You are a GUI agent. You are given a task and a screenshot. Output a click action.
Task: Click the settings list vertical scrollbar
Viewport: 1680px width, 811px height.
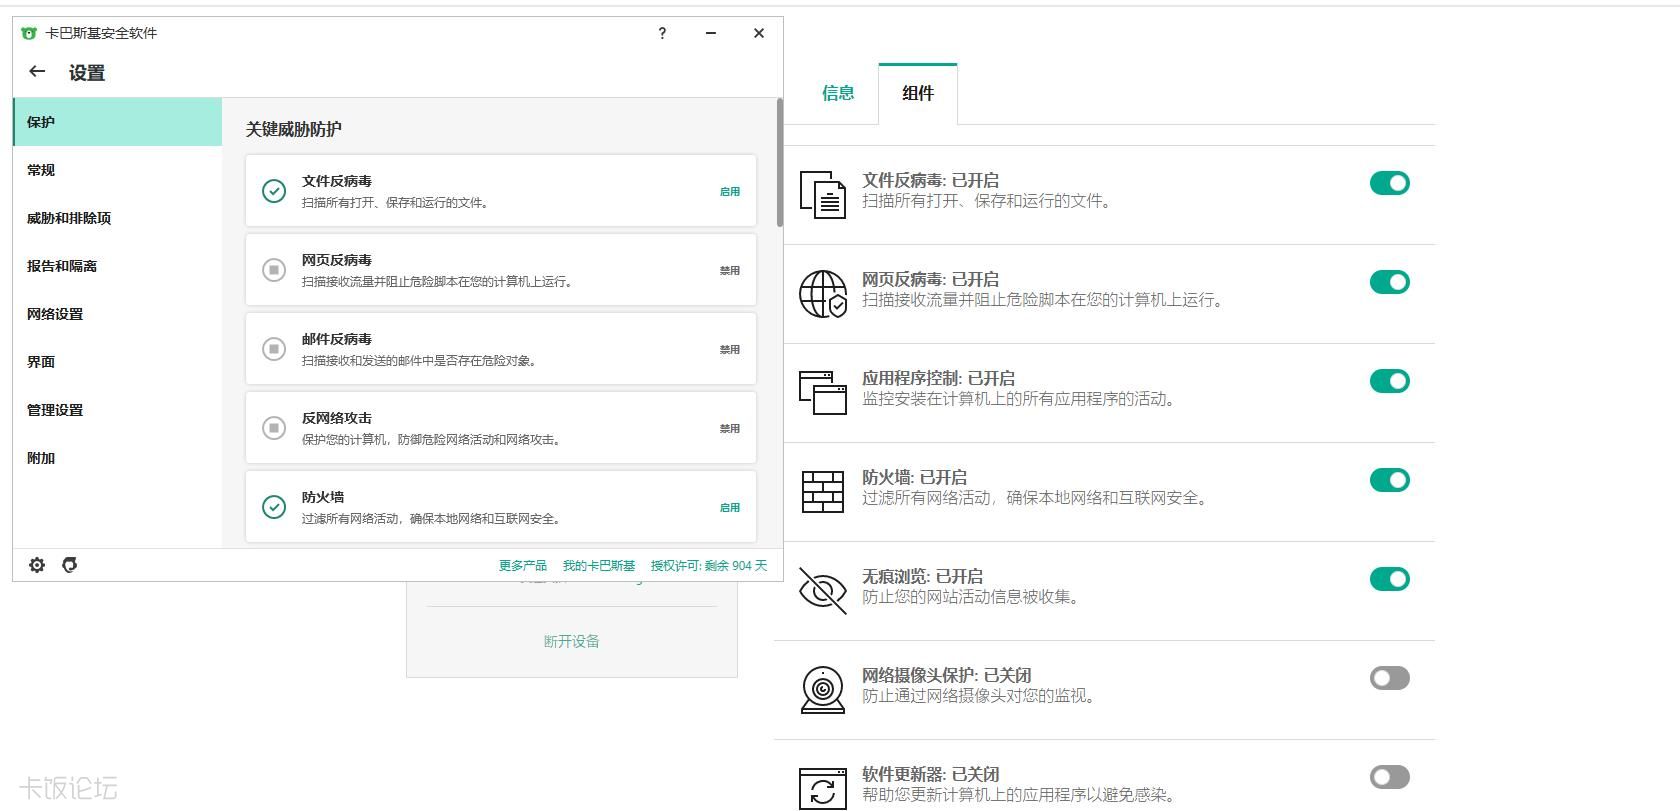tap(780, 162)
